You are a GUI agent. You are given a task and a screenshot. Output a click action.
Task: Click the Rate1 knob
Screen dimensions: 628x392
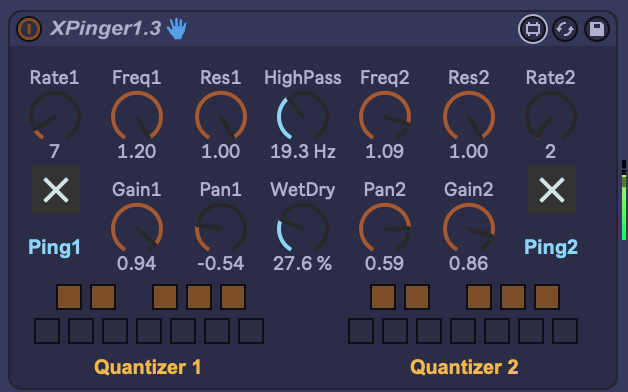[x=55, y=117]
